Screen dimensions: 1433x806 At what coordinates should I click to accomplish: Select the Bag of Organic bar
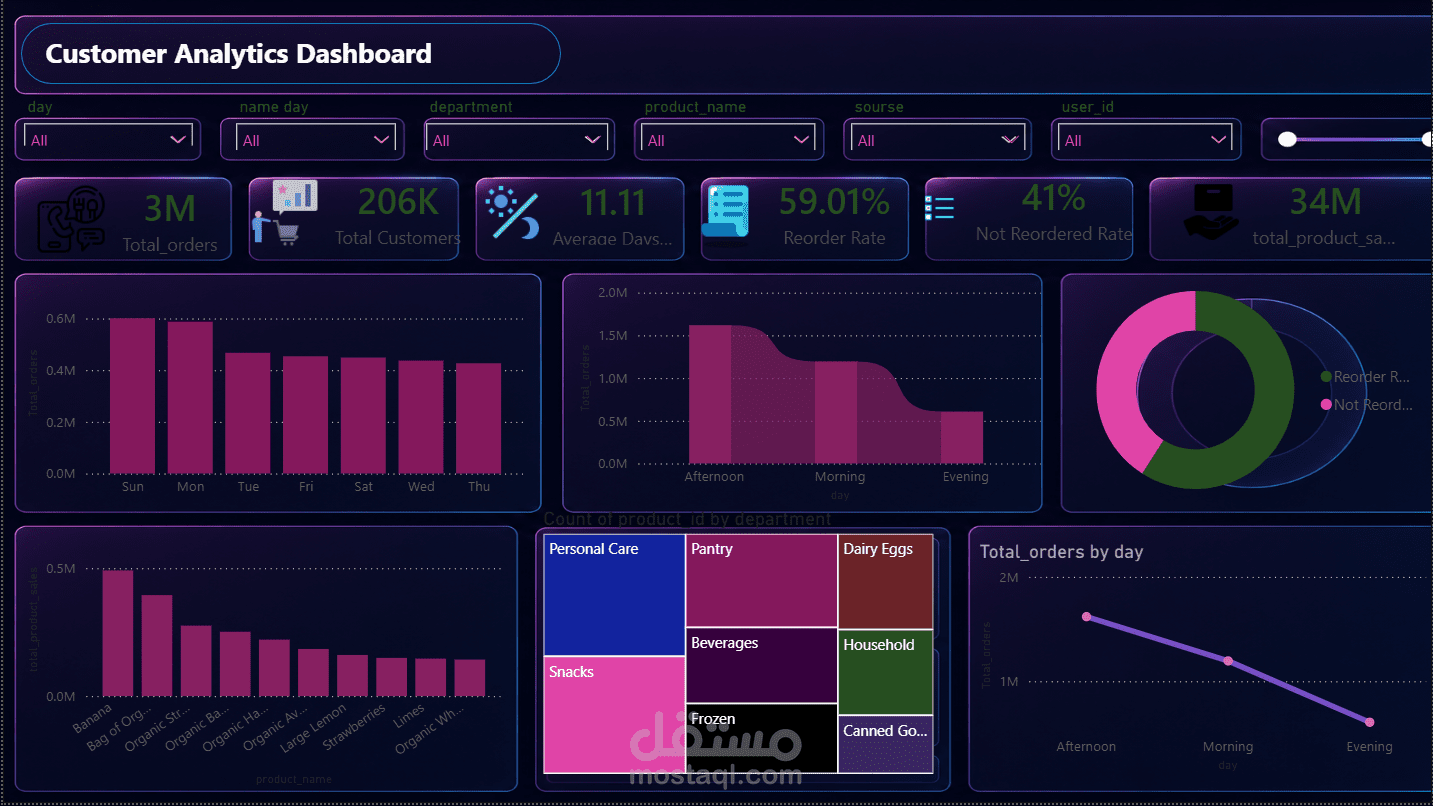coord(157,646)
